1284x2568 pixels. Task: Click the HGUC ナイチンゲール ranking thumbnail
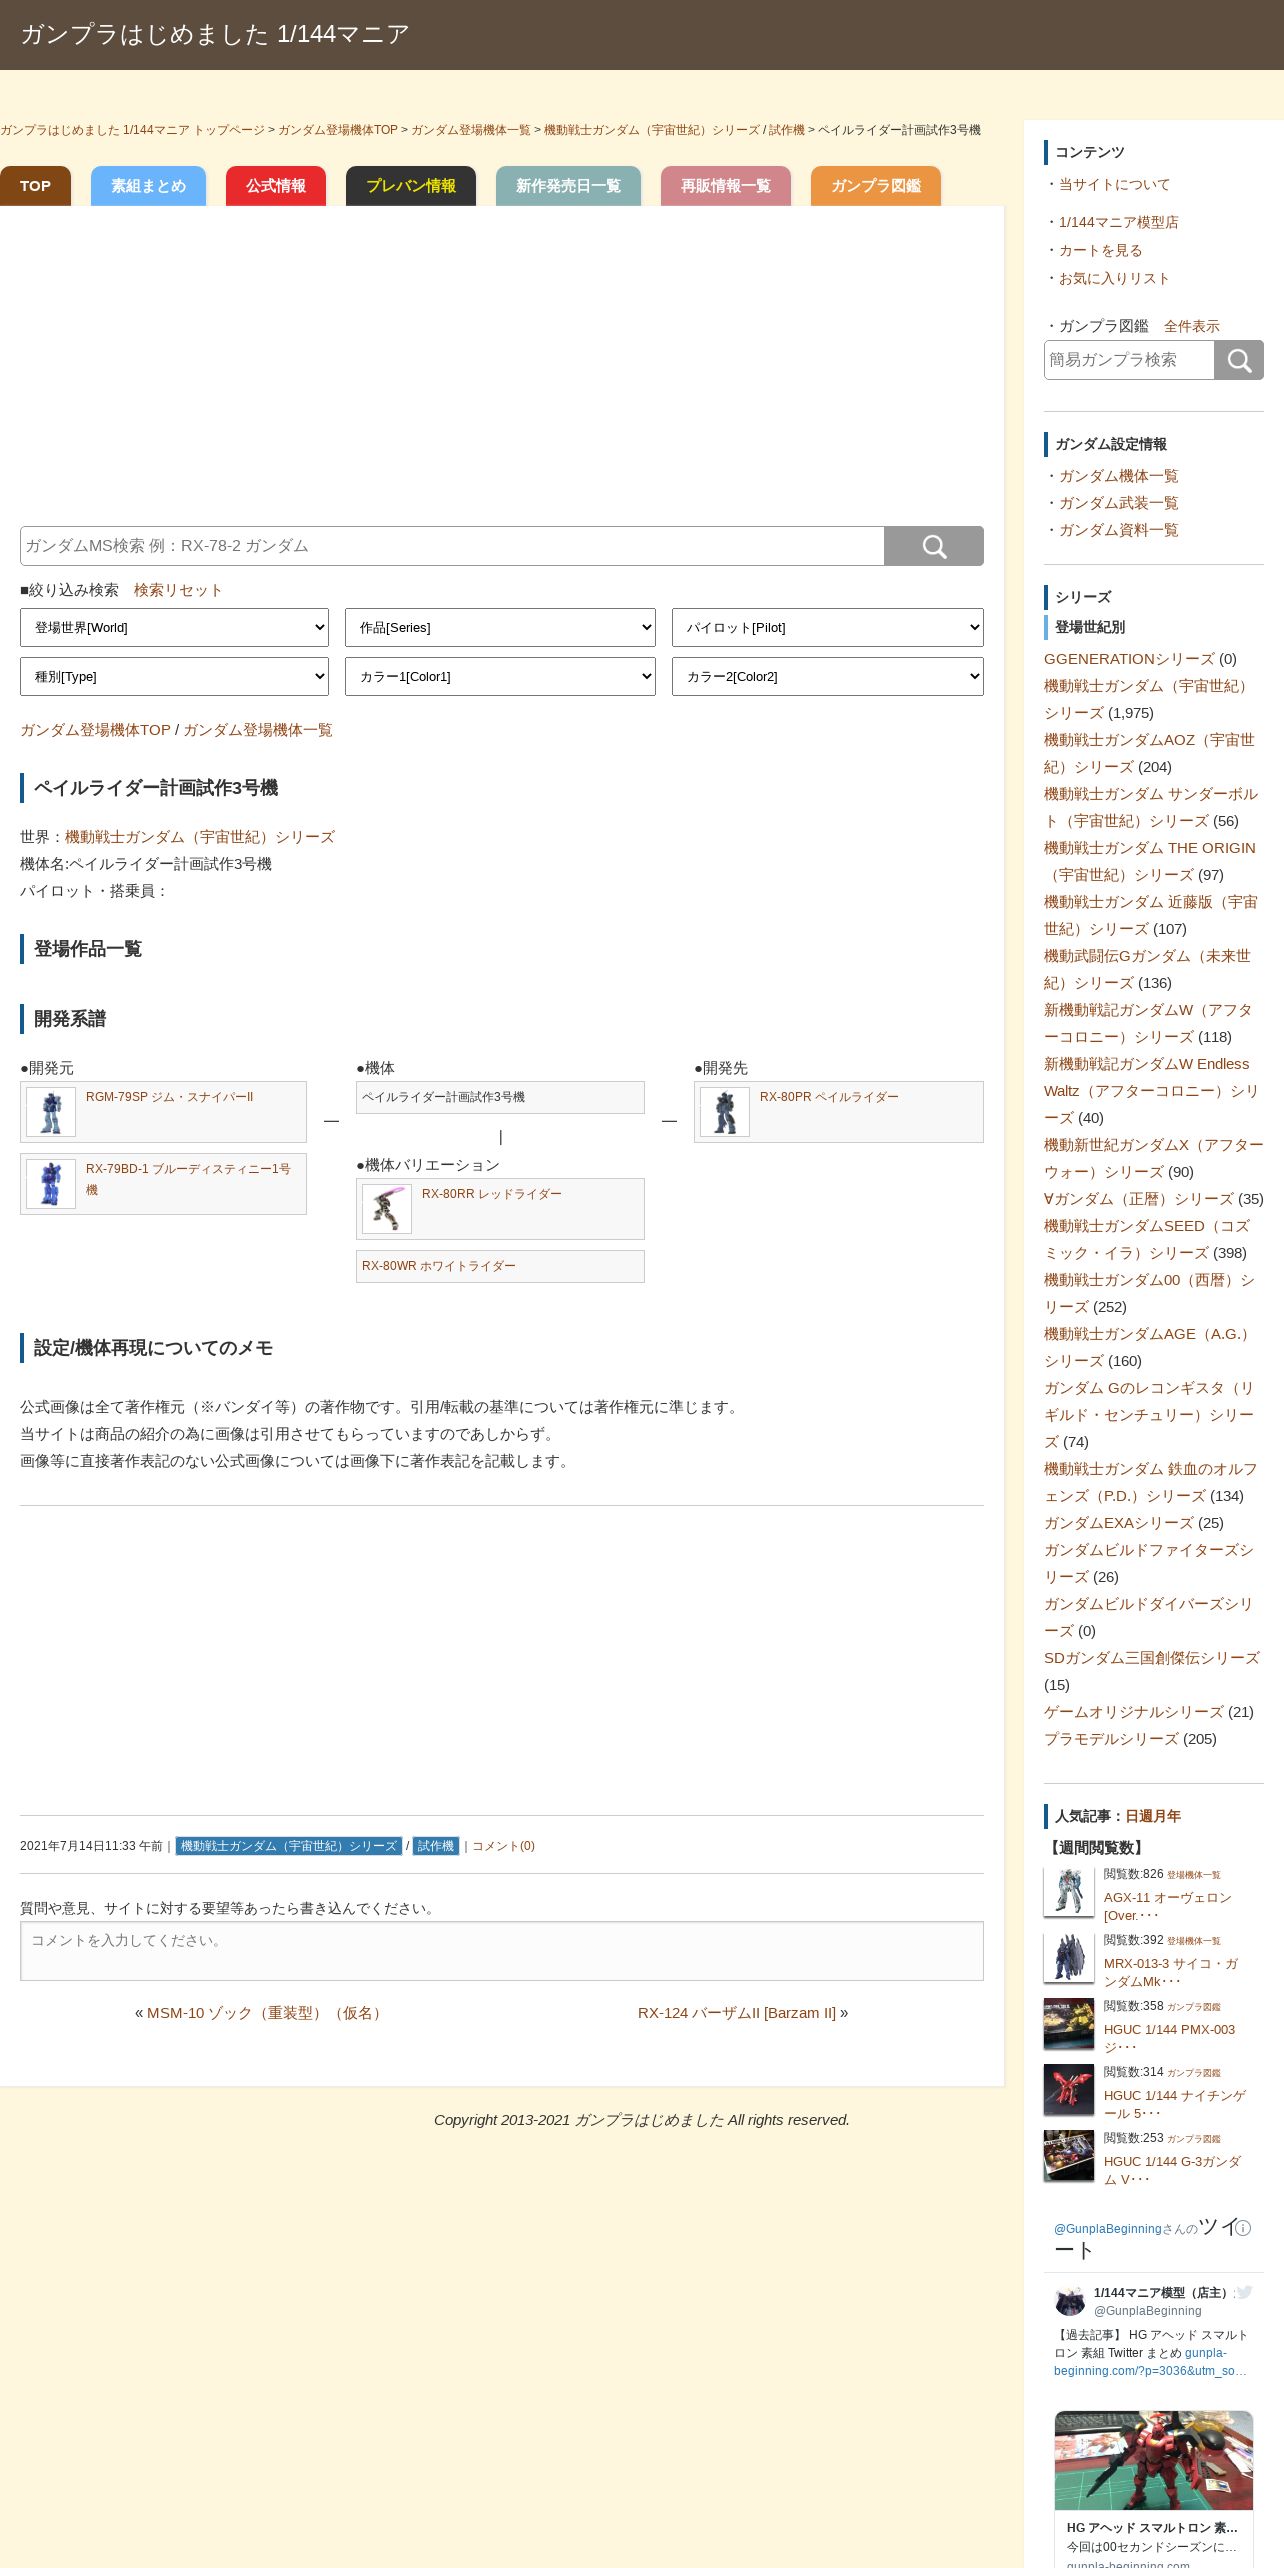pos(1069,2090)
